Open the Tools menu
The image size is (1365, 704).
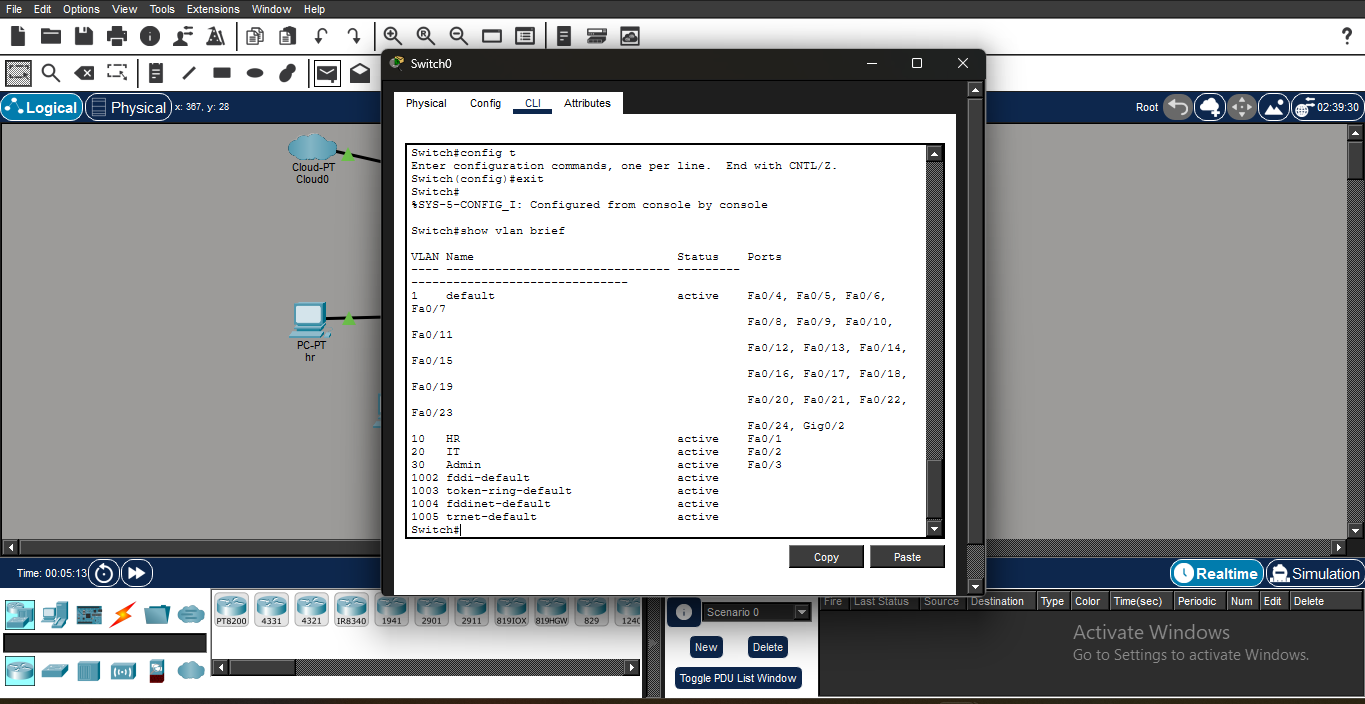click(162, 9)
